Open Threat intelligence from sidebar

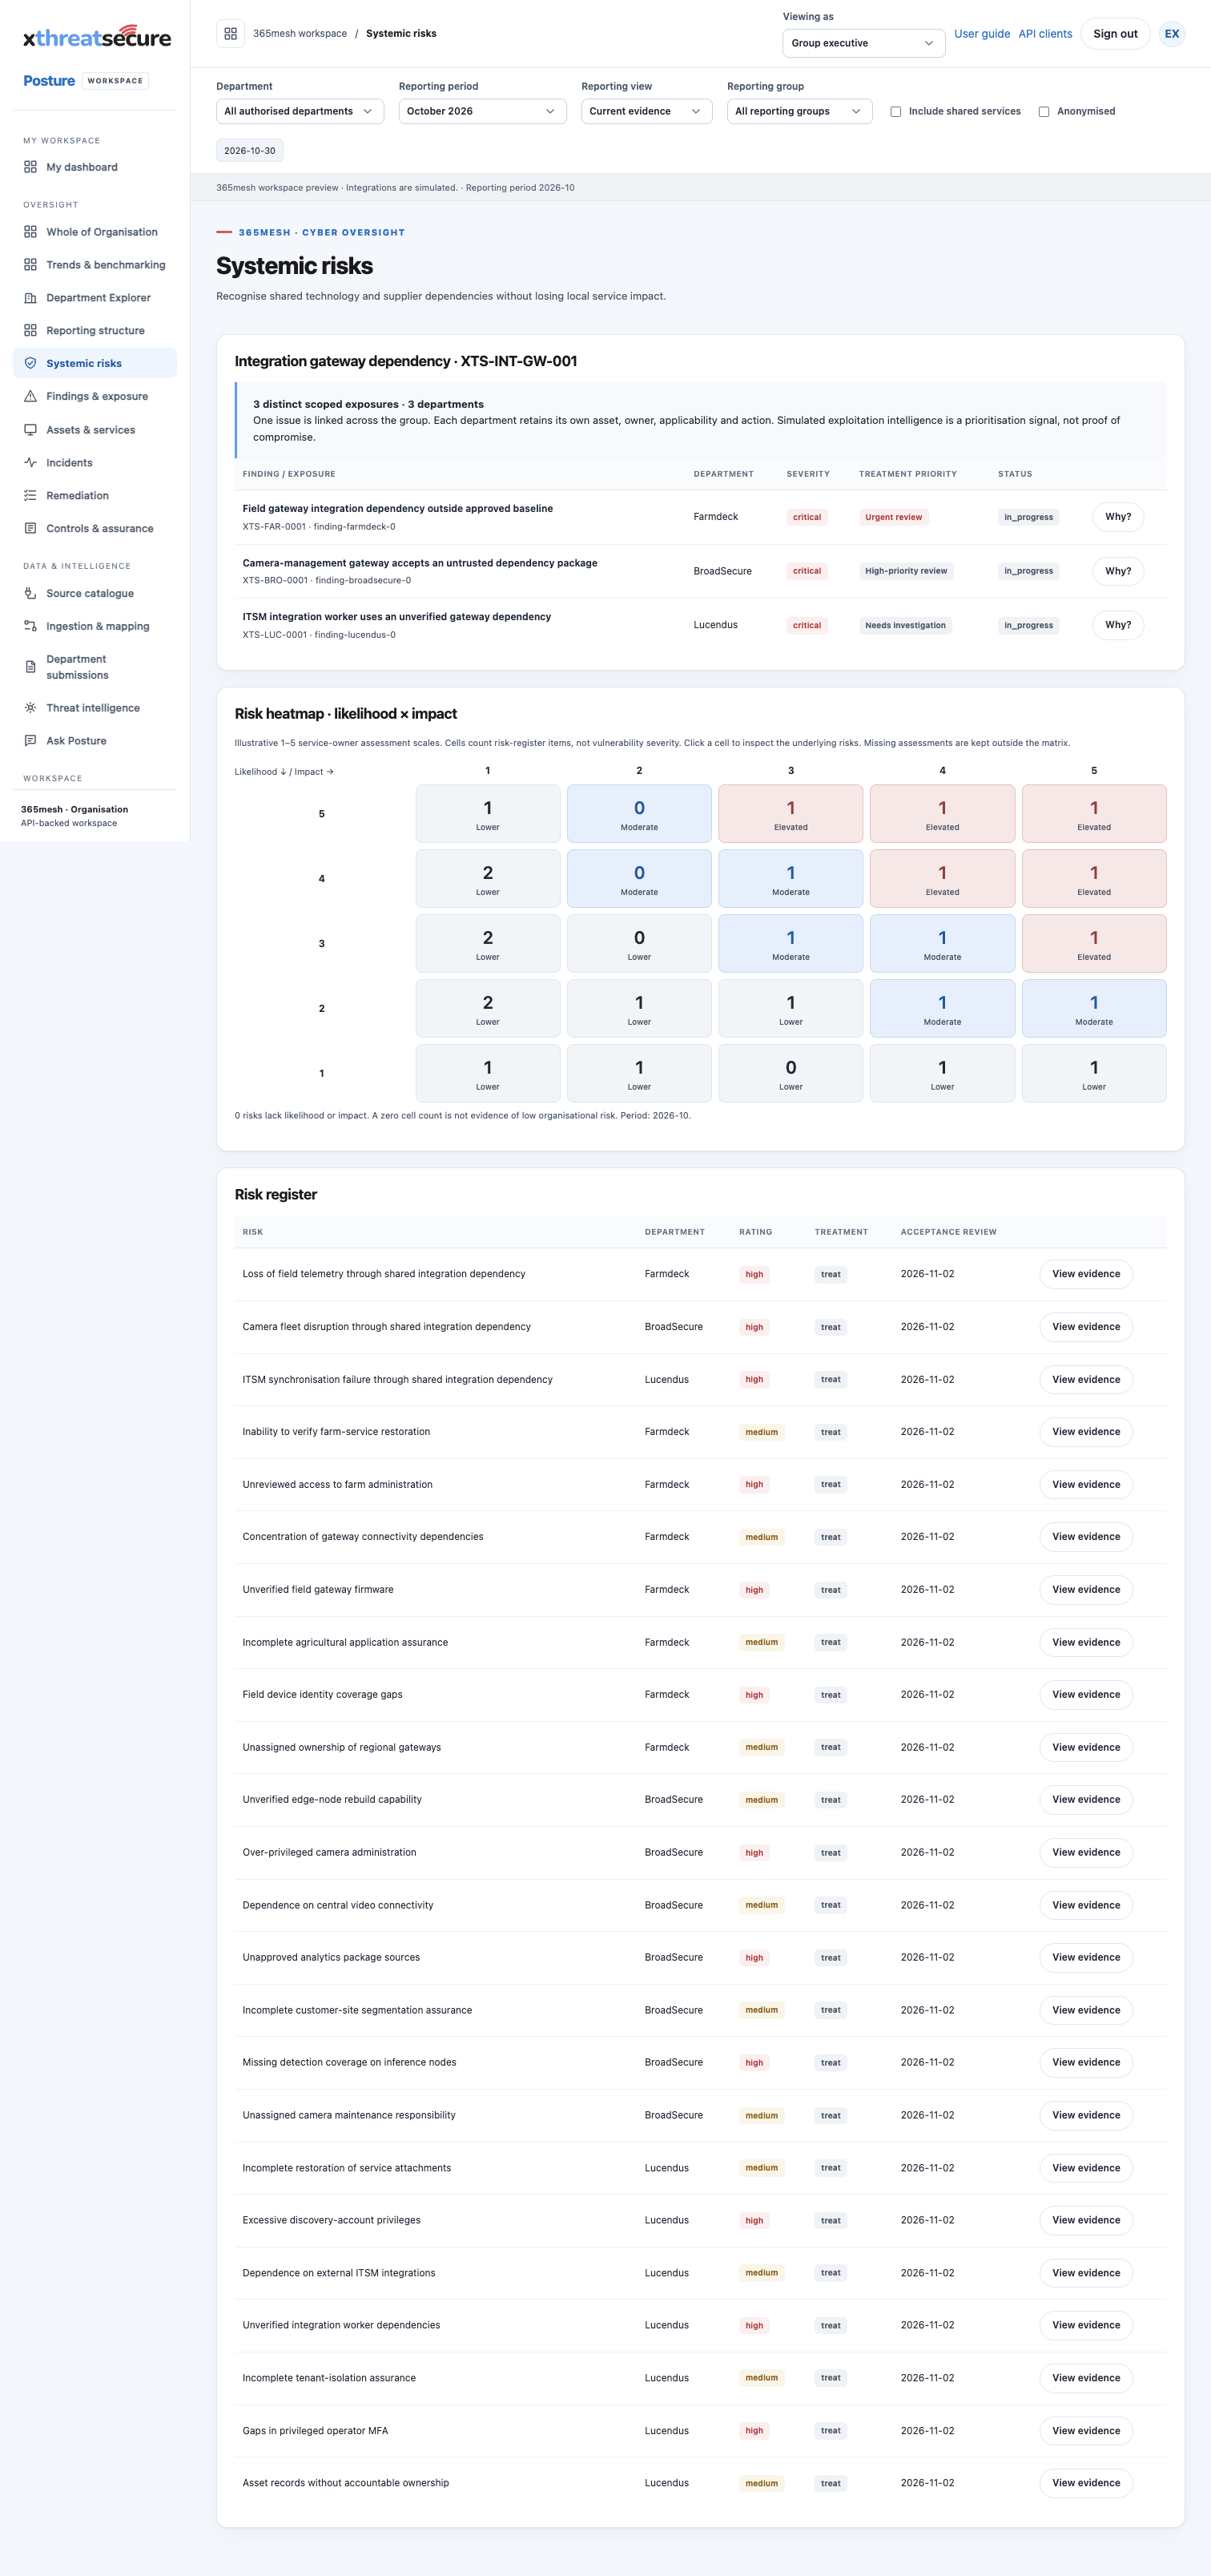coord(95,708)
